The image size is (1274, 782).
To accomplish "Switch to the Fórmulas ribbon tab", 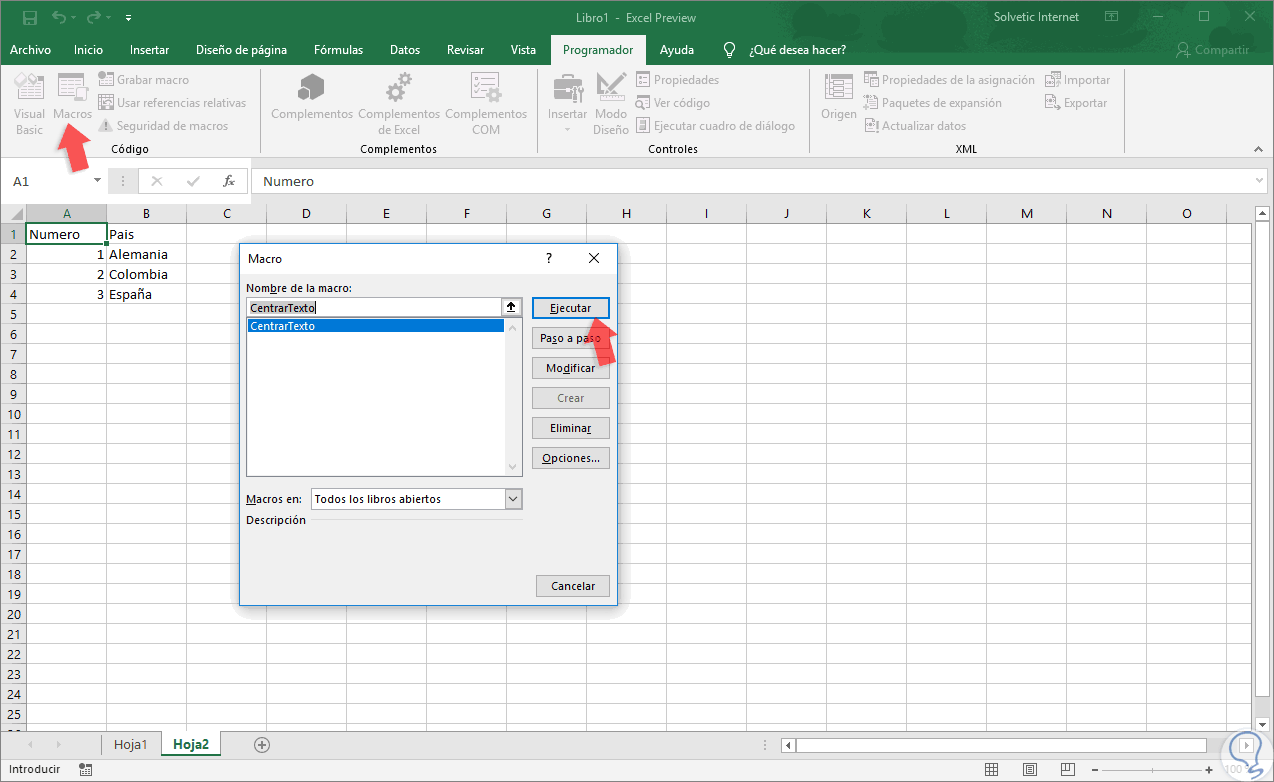I will click(x=337, y=49).
